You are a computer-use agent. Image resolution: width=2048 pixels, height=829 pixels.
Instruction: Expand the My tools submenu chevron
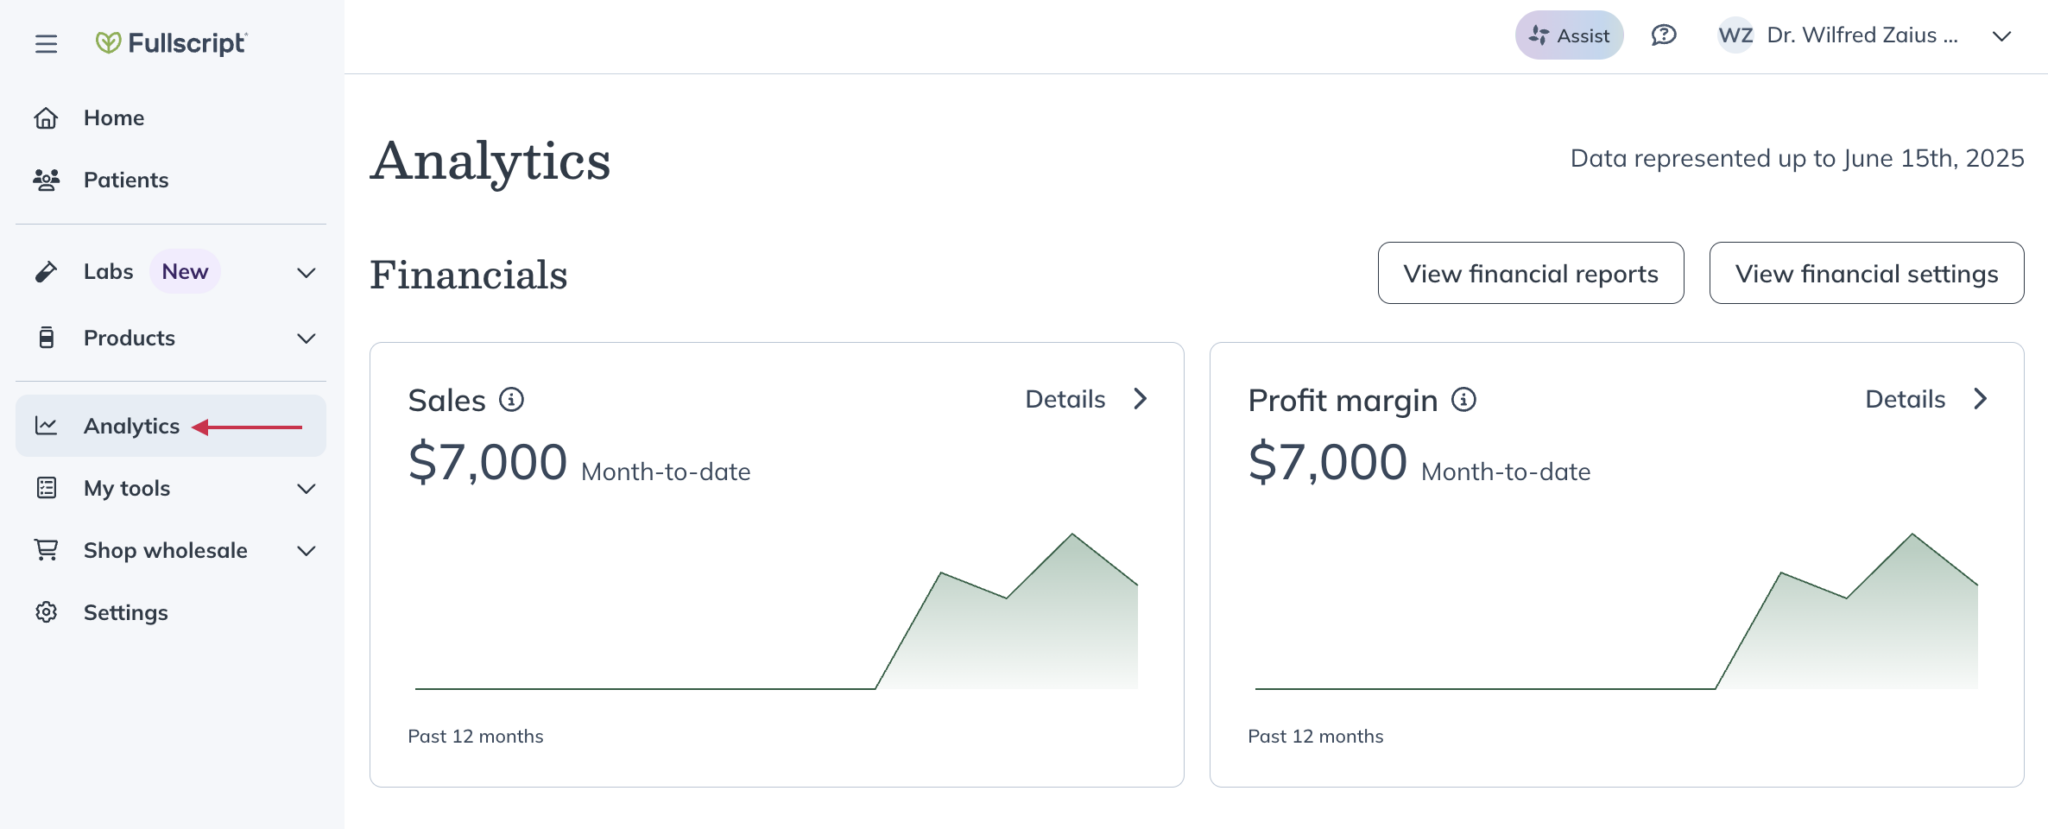click(306, 488)
